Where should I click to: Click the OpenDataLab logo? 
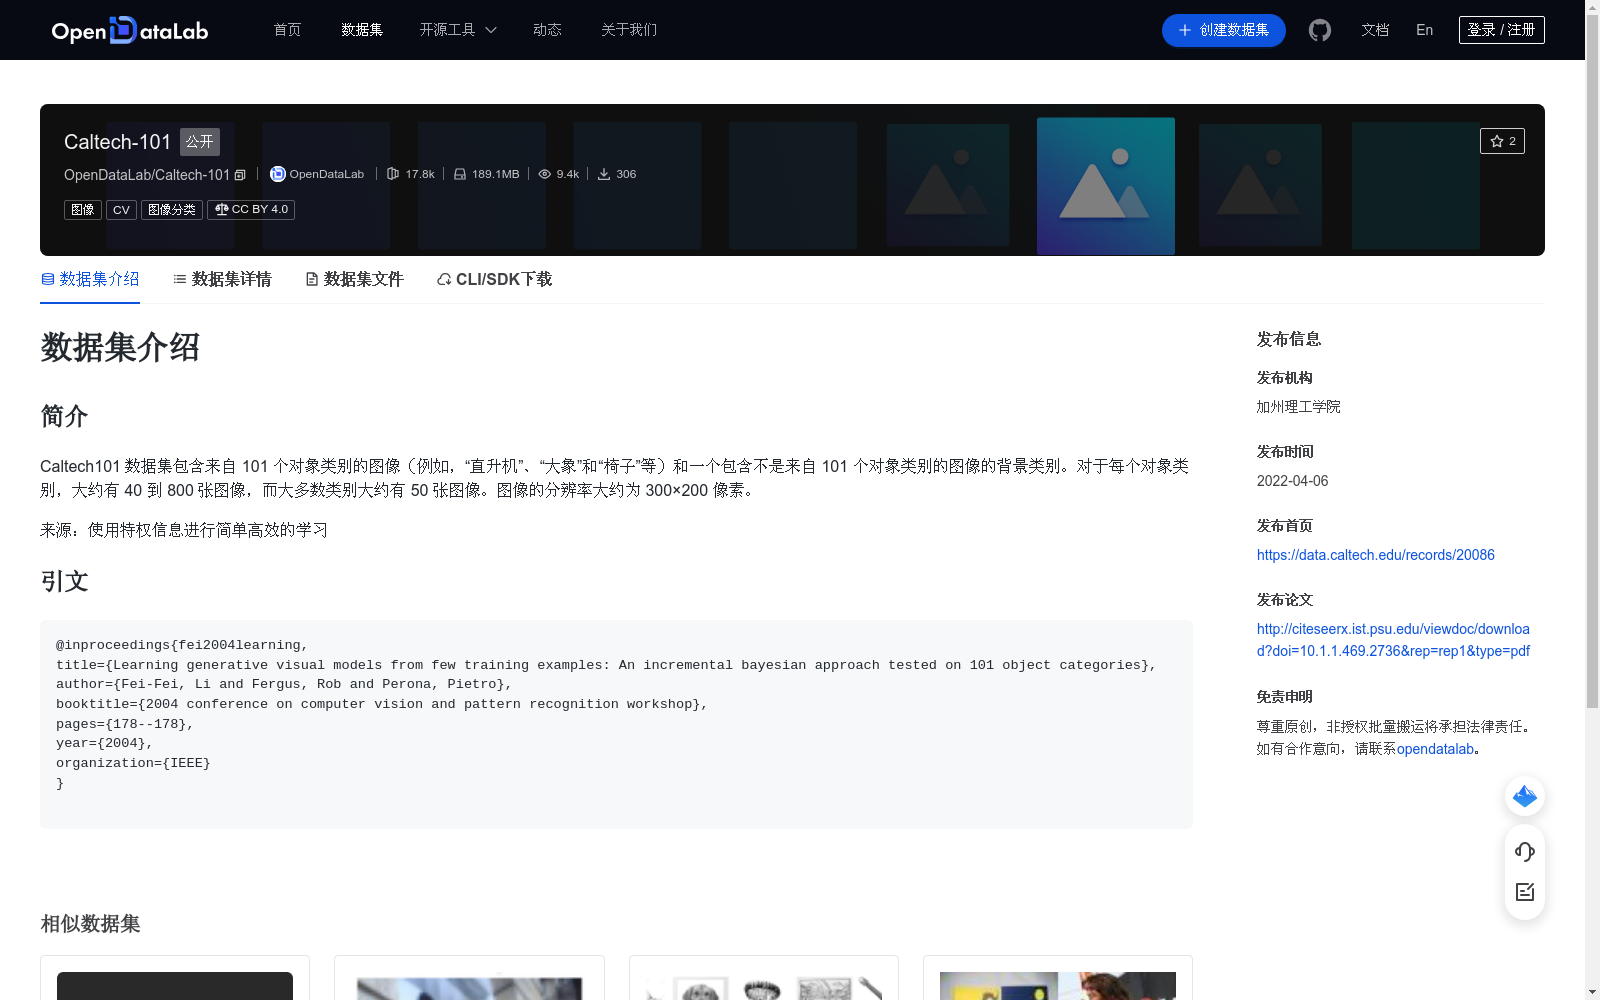click(130, 30)
